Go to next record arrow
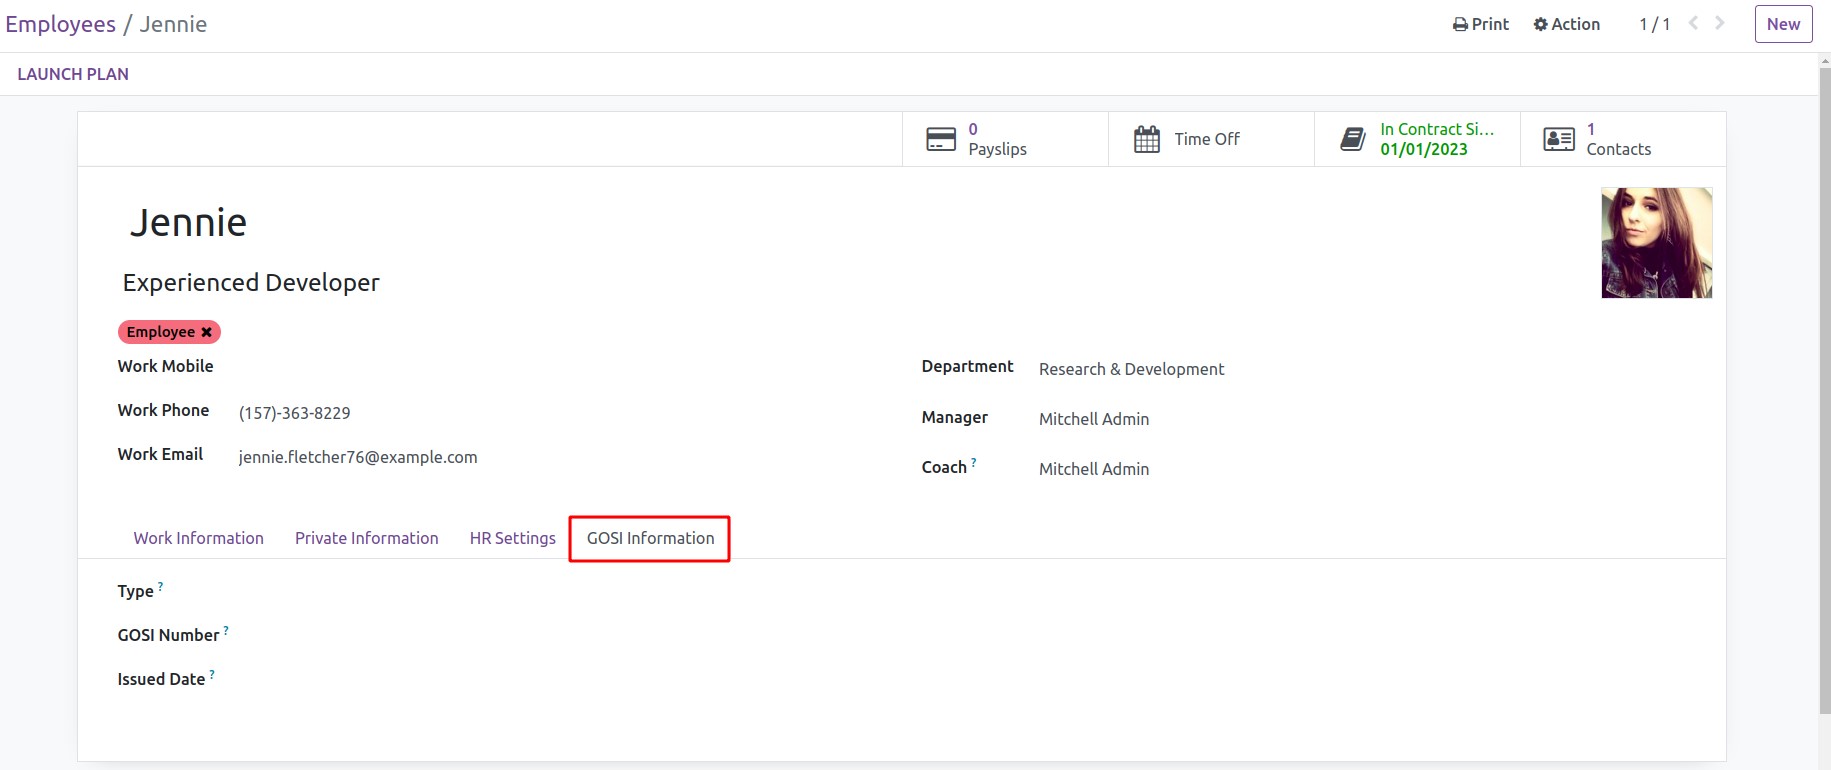The height and width of the screenshot is (770, 1831). tap(1720, 23)
